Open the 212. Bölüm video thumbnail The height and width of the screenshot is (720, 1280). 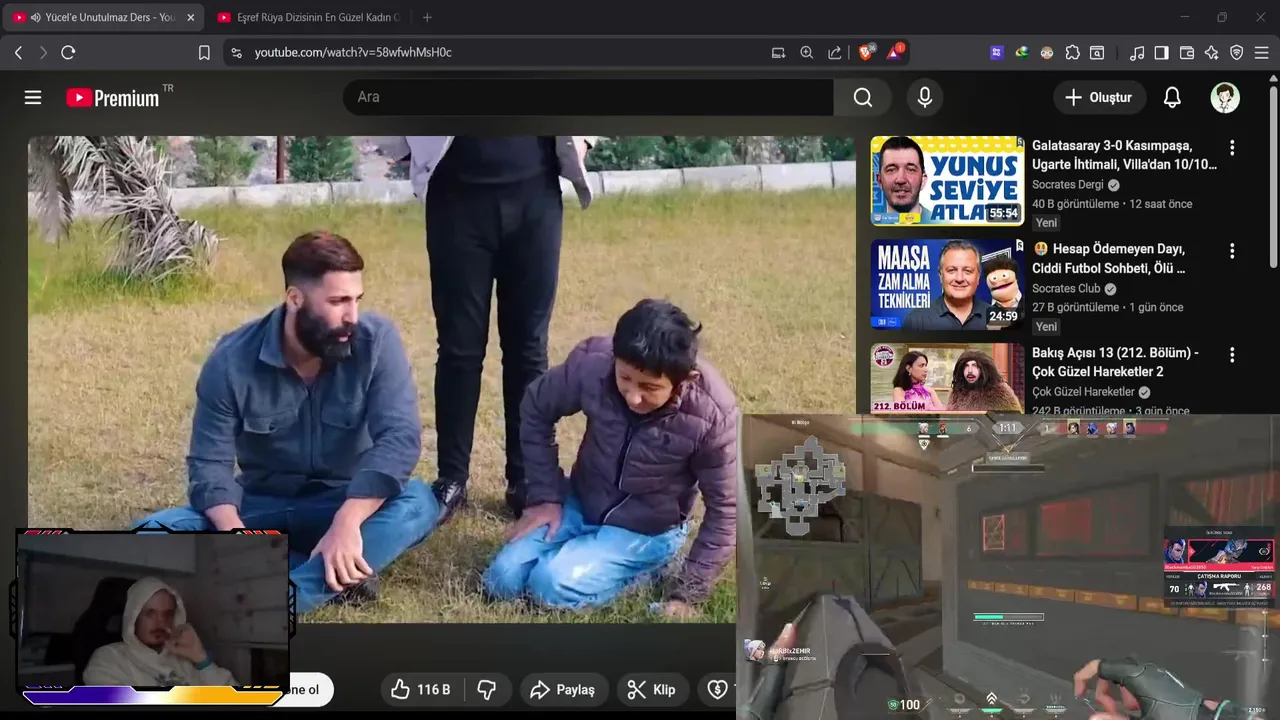[947, 378]
